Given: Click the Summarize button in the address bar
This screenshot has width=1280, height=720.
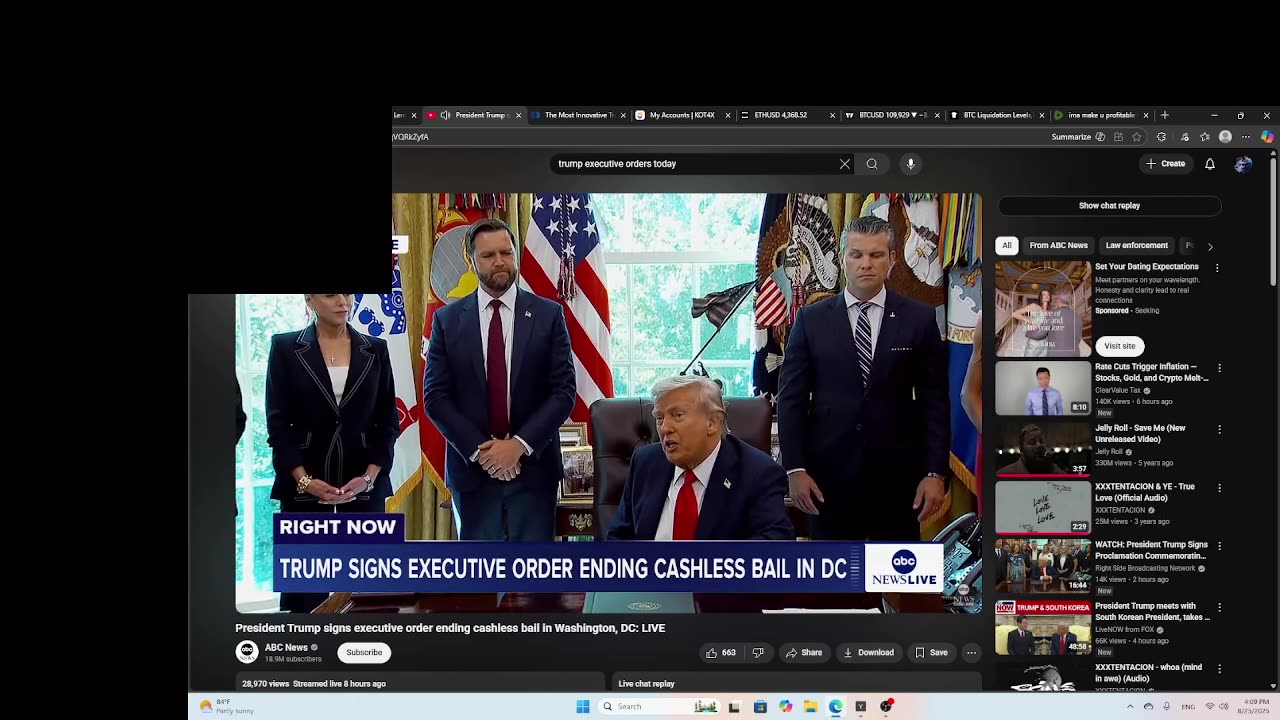Looking at the screenshot, I should 1077,137.
